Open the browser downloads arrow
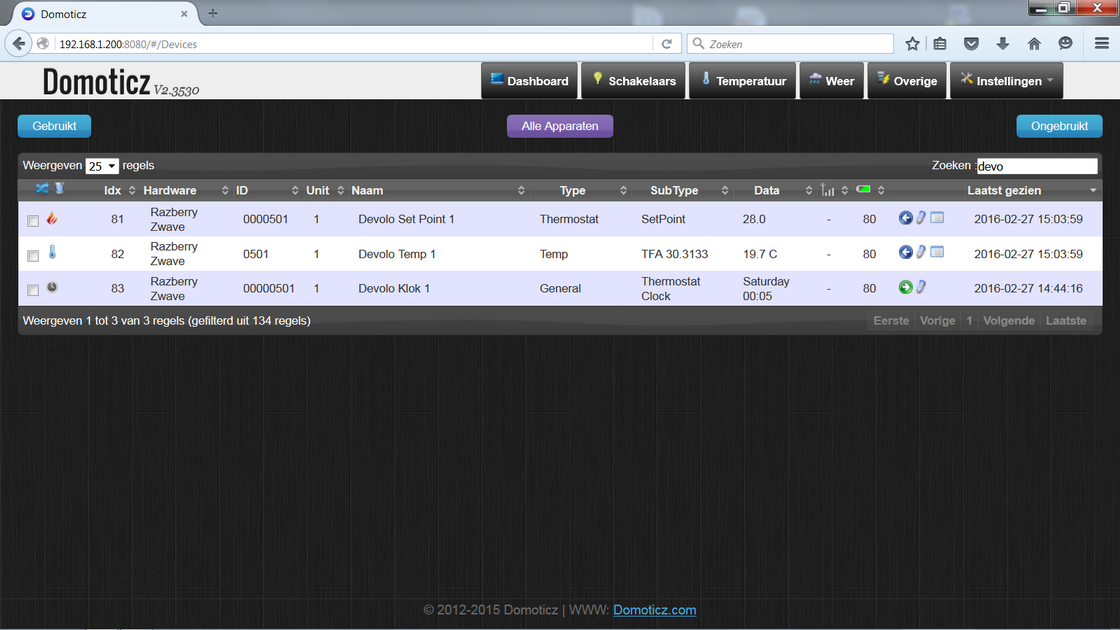1120x630 pixels. 1003,44
